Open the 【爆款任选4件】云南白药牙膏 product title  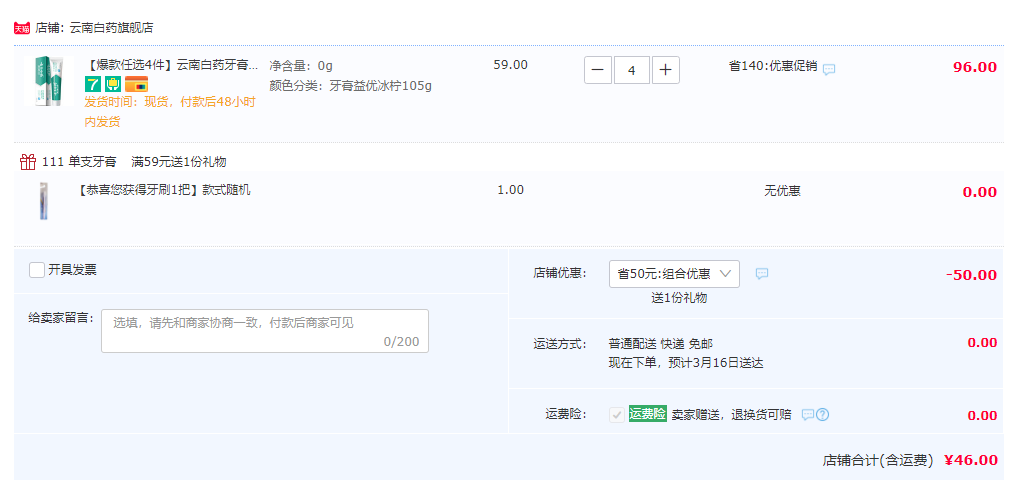point(172,65)
